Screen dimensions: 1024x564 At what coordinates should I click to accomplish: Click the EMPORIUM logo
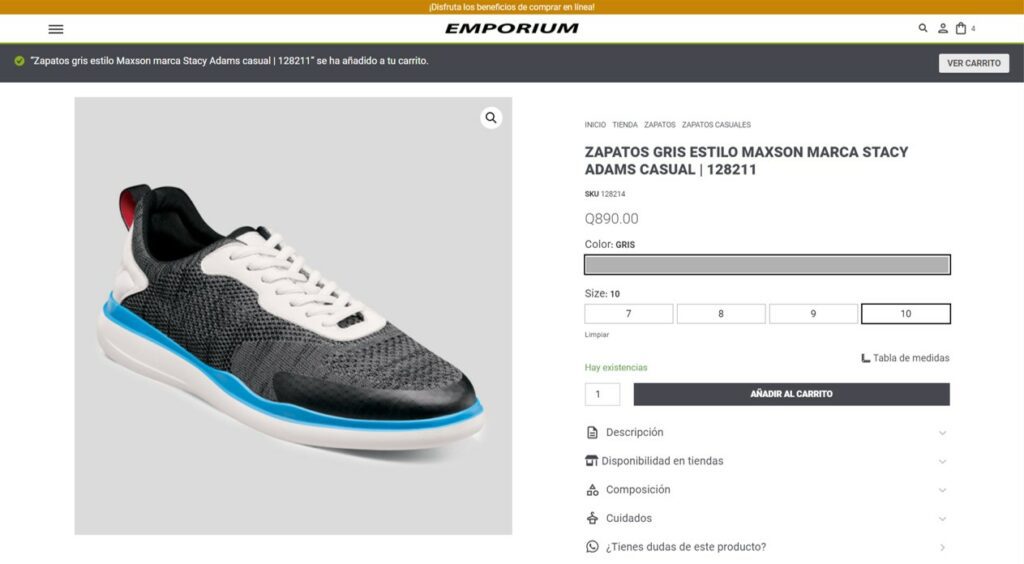(511, 28)
